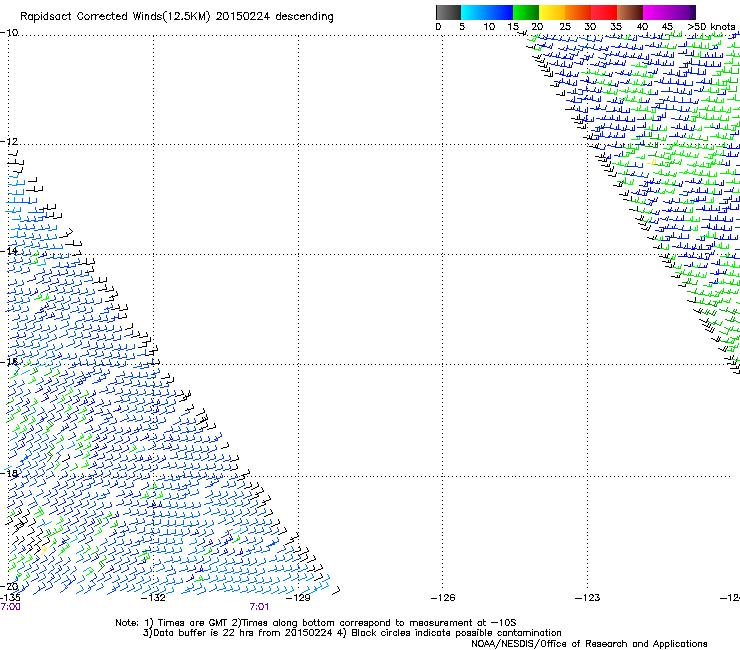Click the legend value '25'
740x650 pixels.
pyautogui.click(x=565, y=27)
